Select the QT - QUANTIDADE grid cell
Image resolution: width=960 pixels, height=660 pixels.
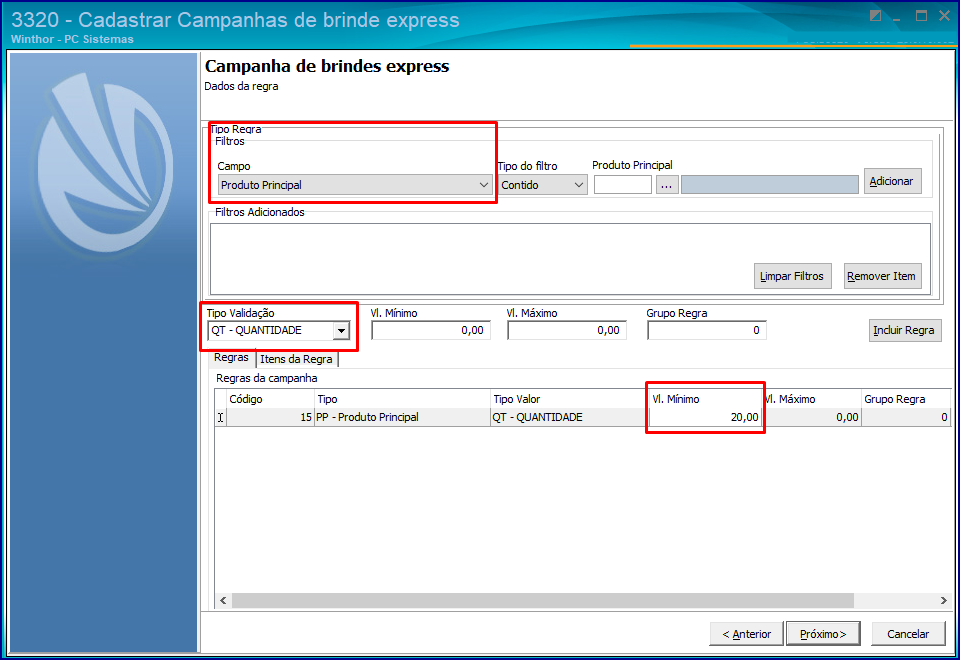[568, 418]
